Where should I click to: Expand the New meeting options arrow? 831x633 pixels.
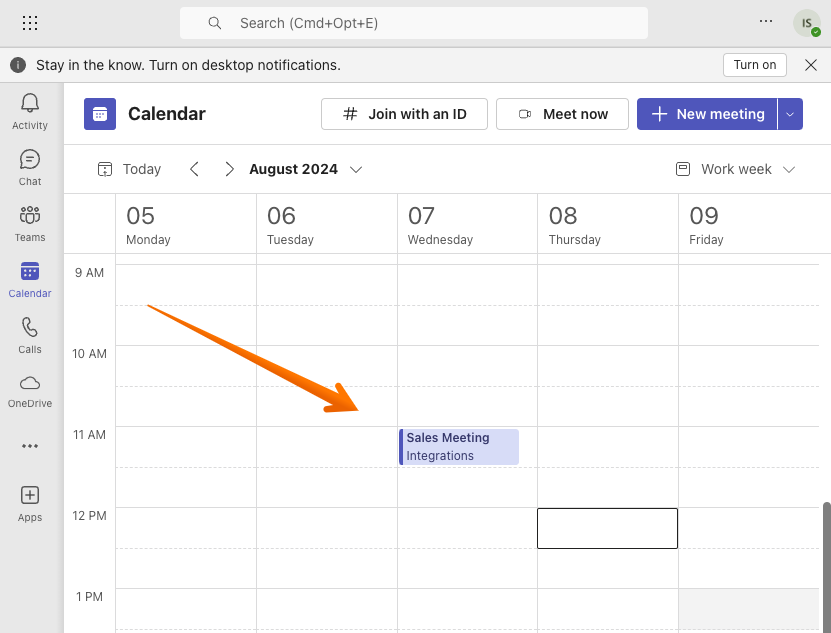click(x=790, y=114)
